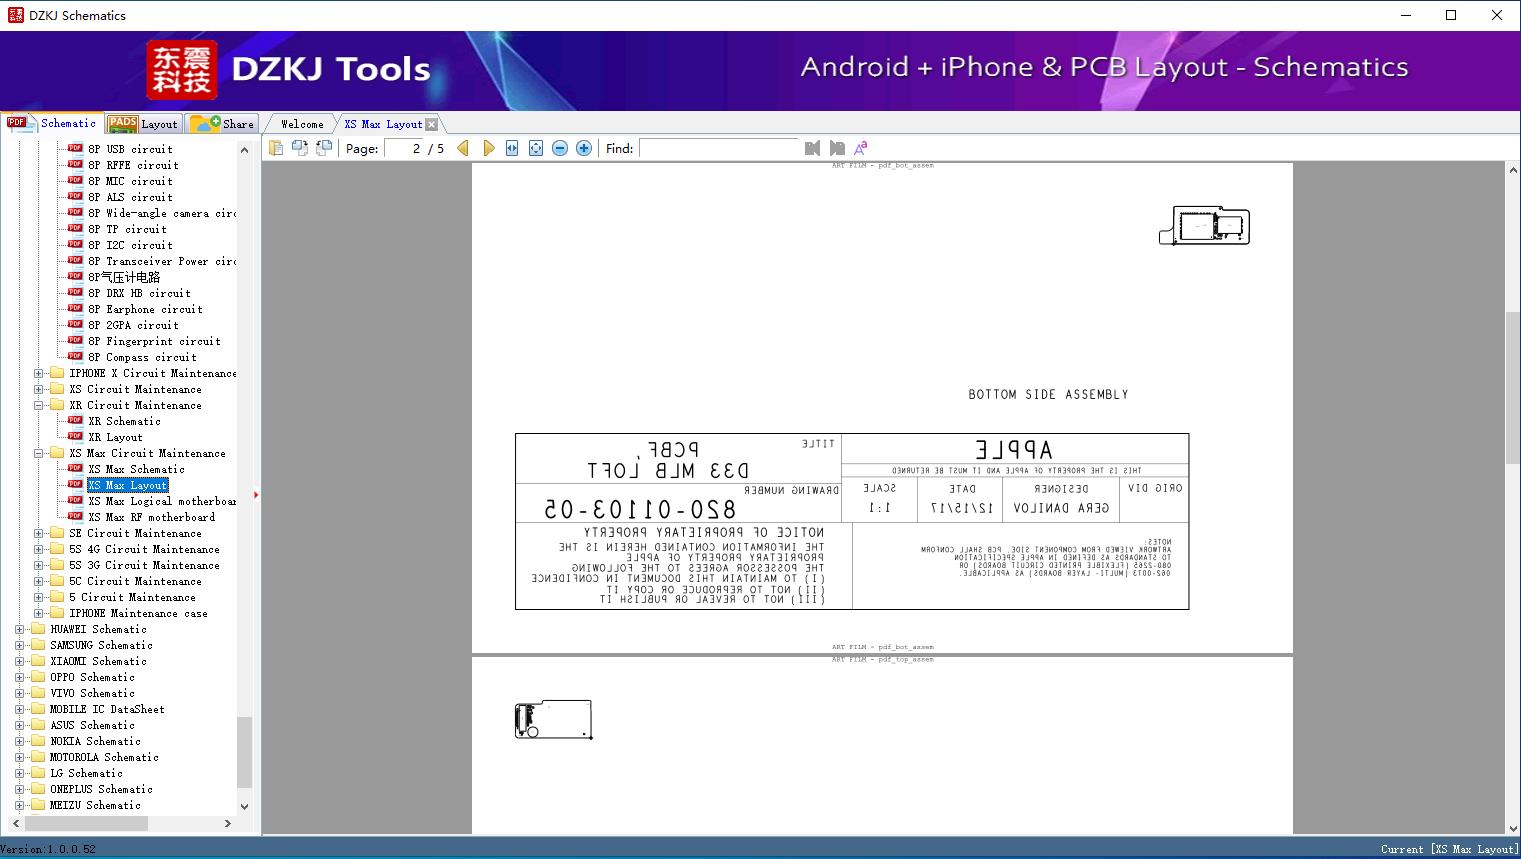Go to the next page arrow
1521x859 pixels.
tap(488, 148)
